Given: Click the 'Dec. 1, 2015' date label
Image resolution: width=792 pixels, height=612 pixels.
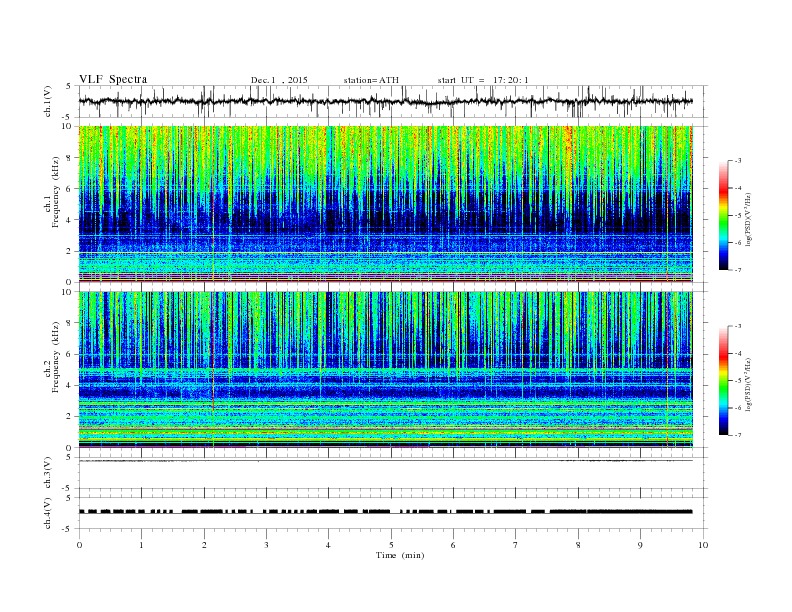Looking at the screenshot, I should point(279,80).
